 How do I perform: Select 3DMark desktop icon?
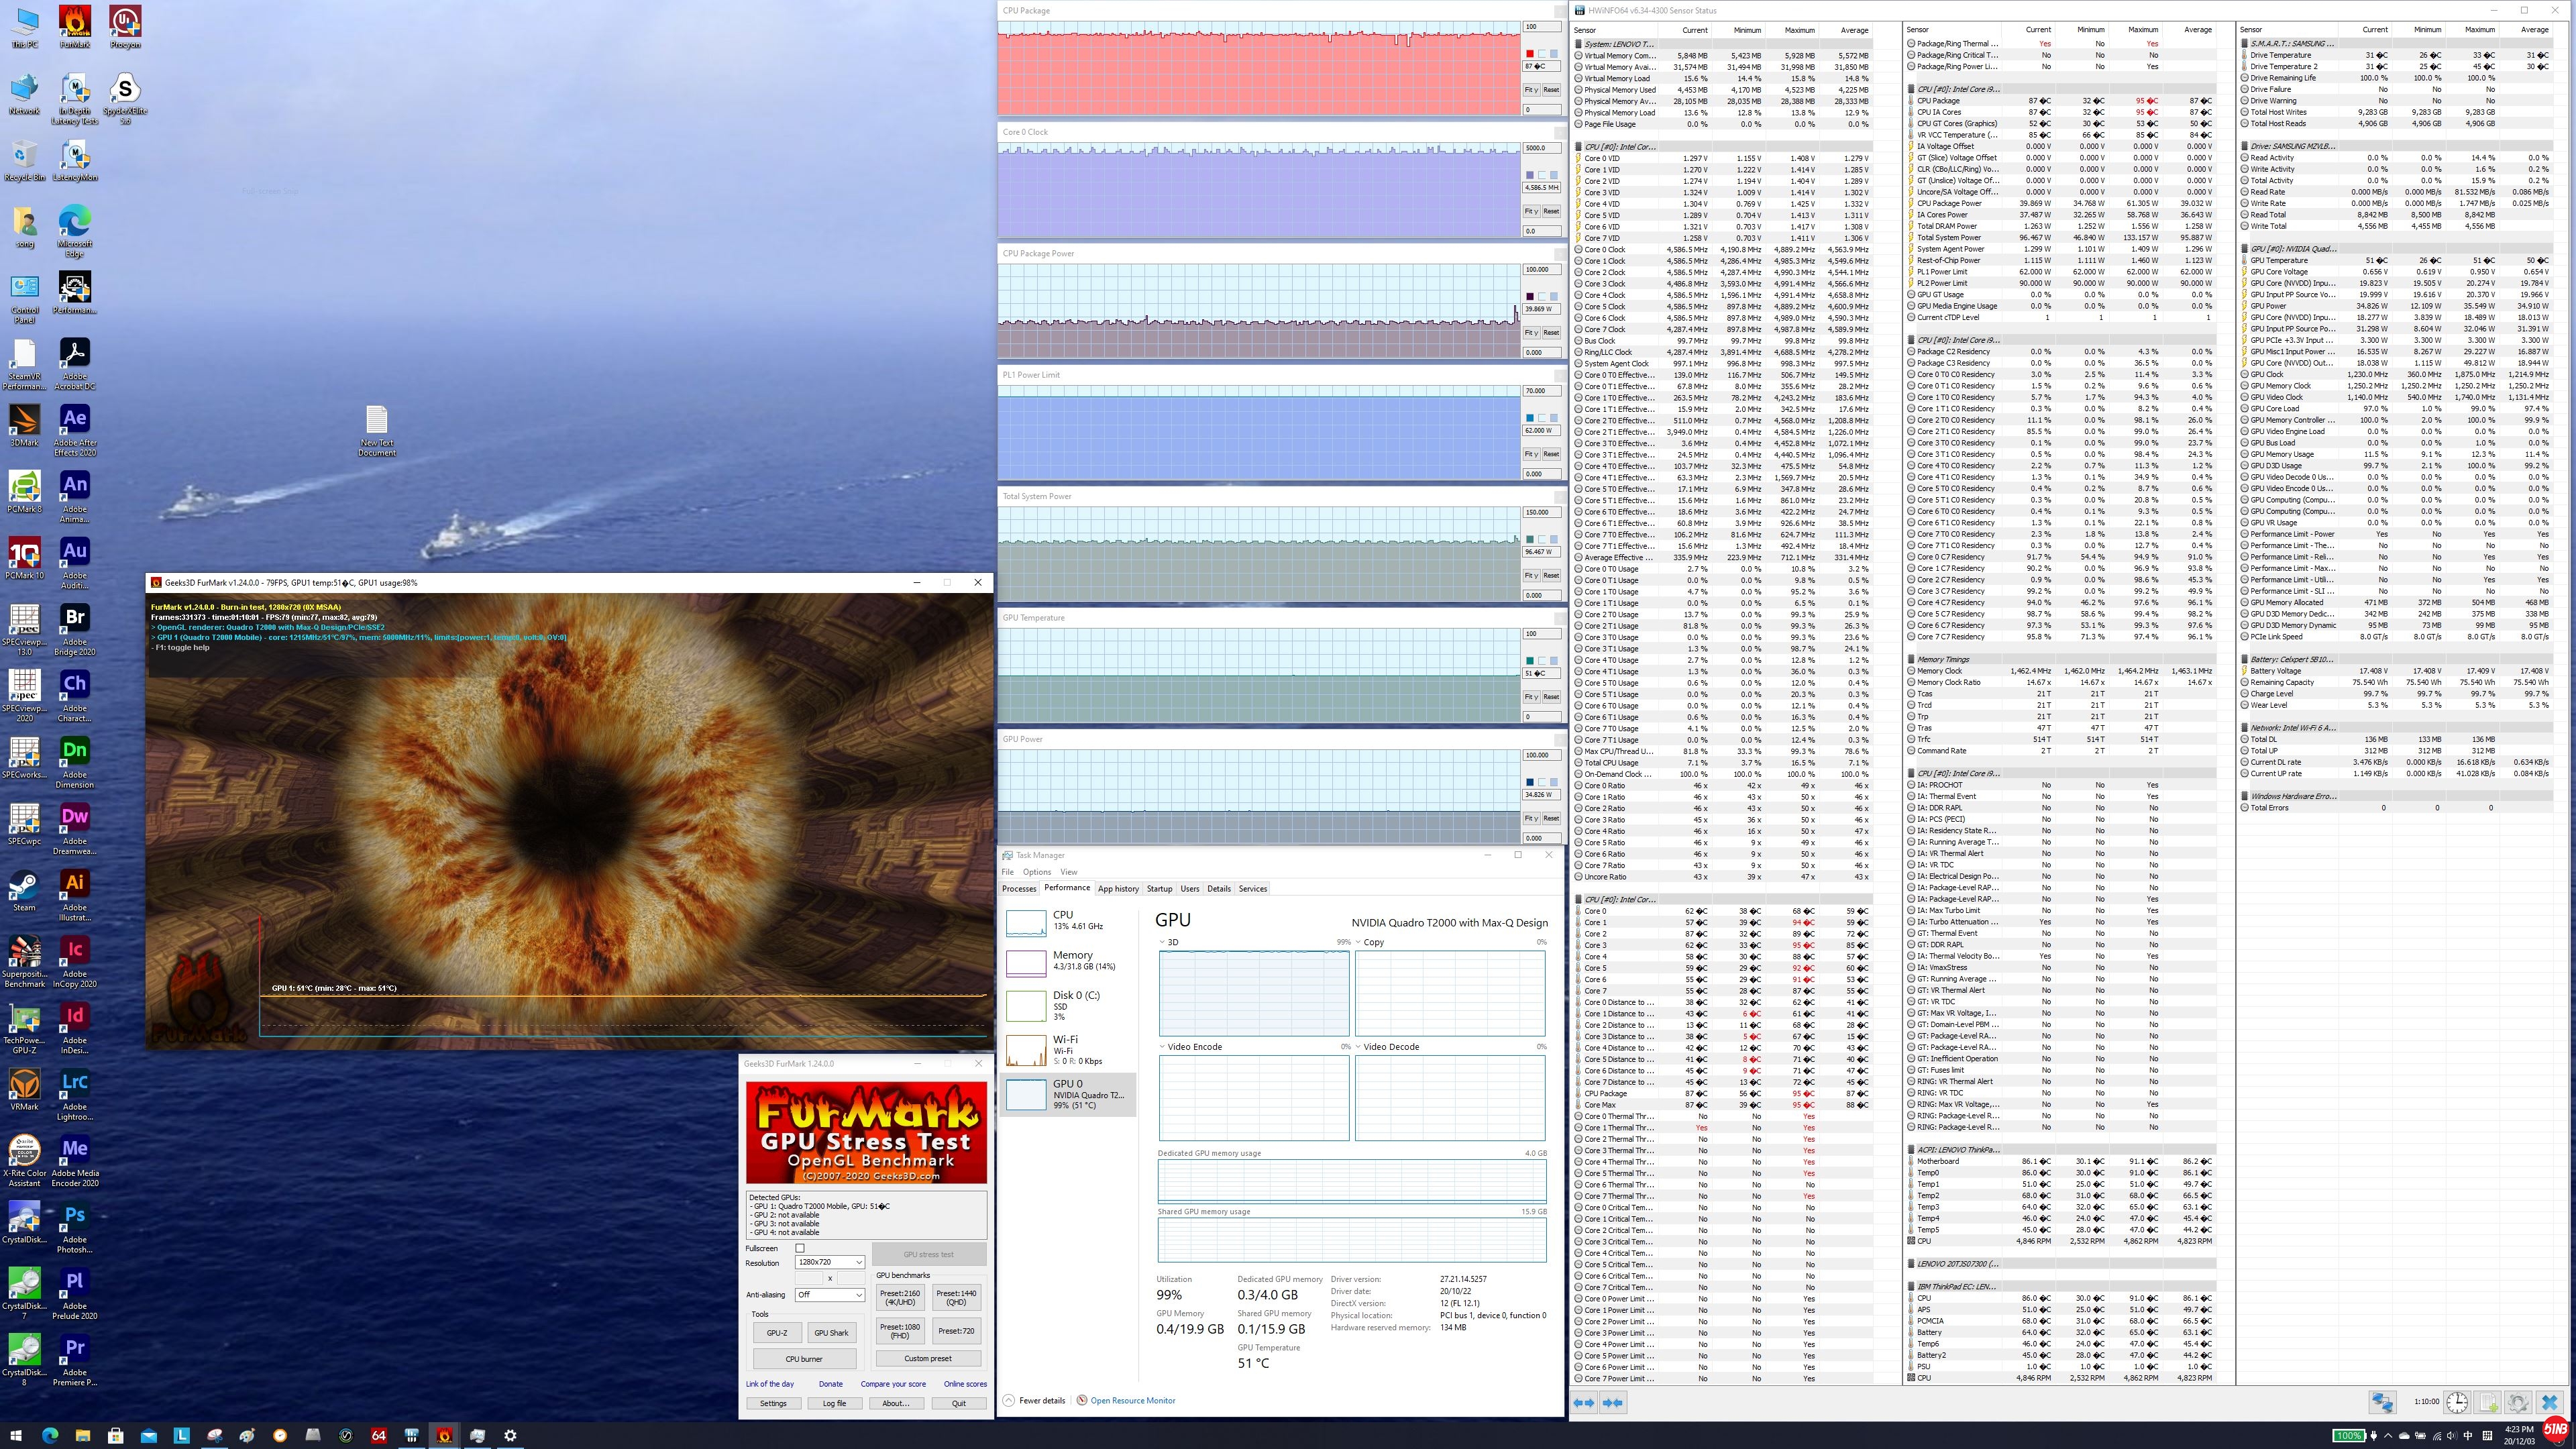pos(24,424)
